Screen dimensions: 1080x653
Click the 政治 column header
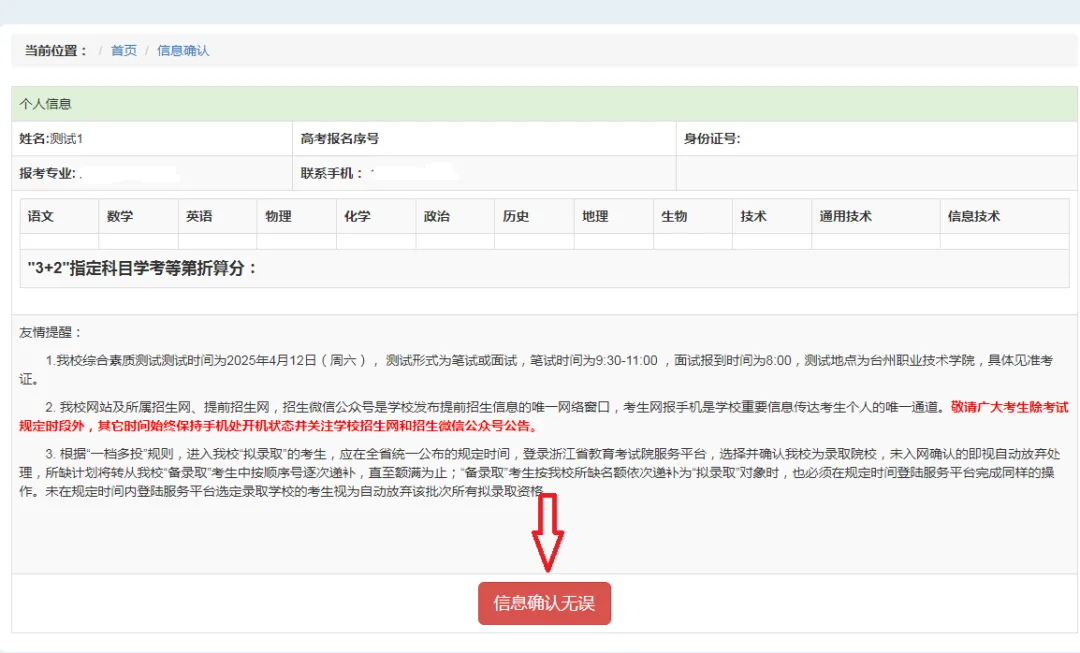click(x=437, y=216)
